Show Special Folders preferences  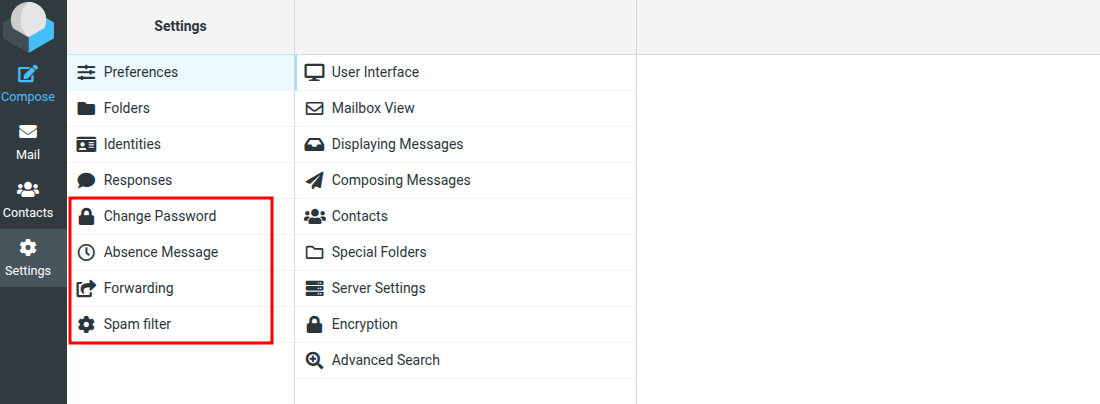(x=379, y=252)
